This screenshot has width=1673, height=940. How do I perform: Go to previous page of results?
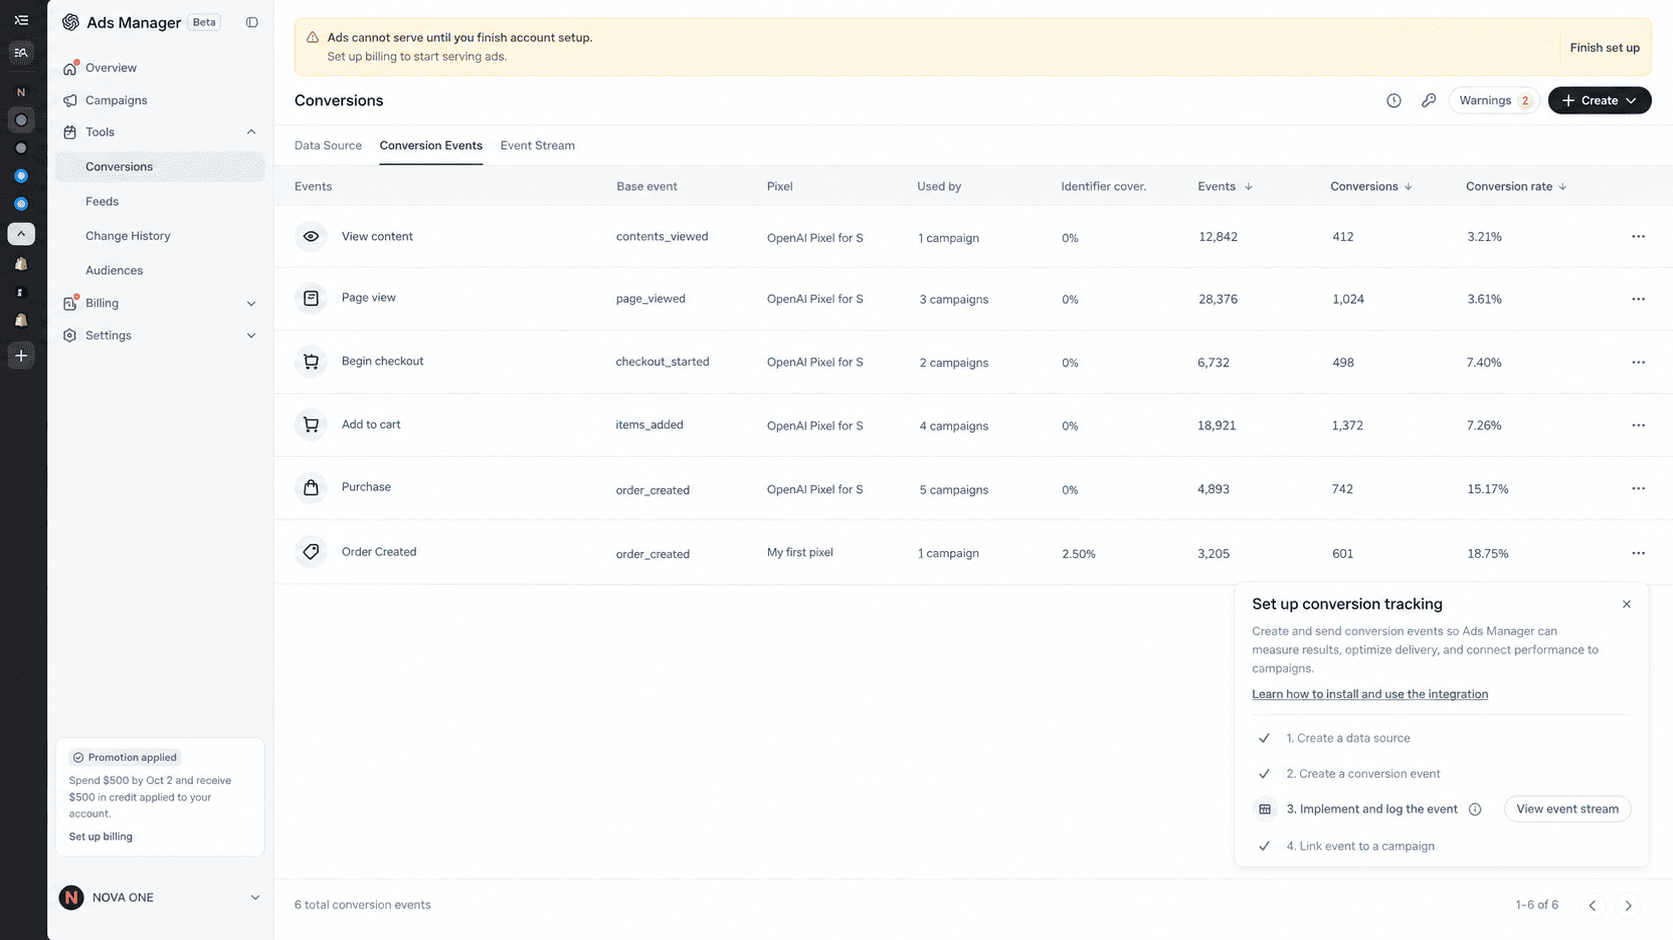pos(1592,905)
